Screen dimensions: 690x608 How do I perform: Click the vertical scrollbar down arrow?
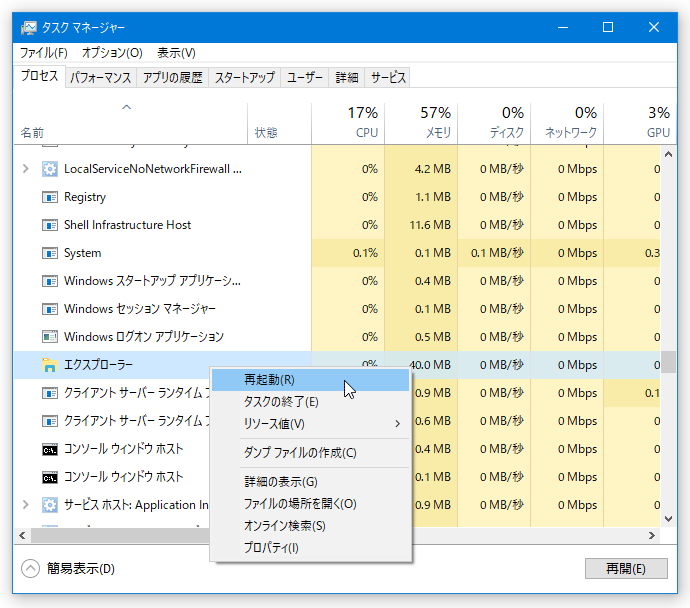668,519
